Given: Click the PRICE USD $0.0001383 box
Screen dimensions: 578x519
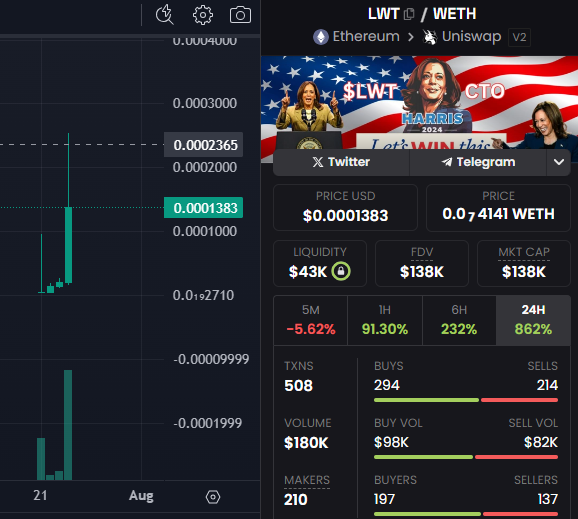Looking at the screenshot, I should (345, 208).
